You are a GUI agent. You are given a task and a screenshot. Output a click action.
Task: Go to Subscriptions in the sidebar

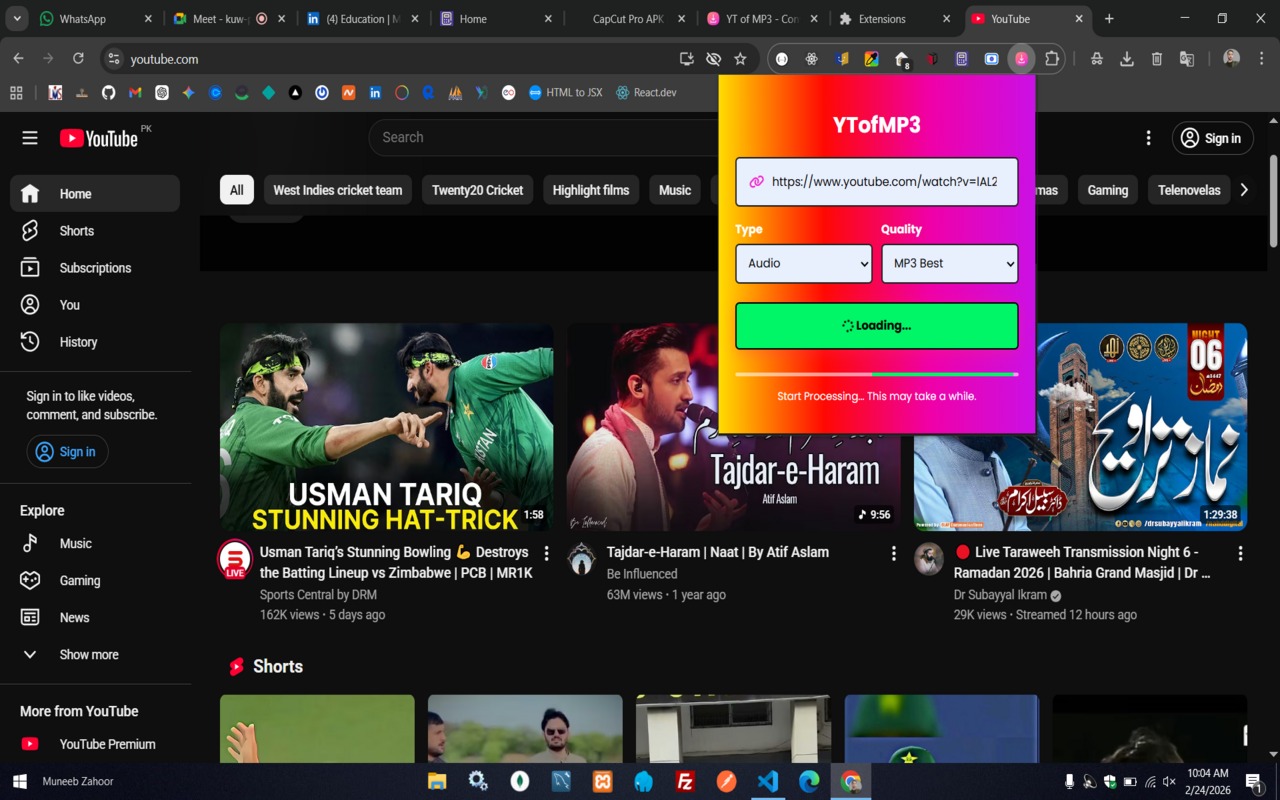(95, 268)
